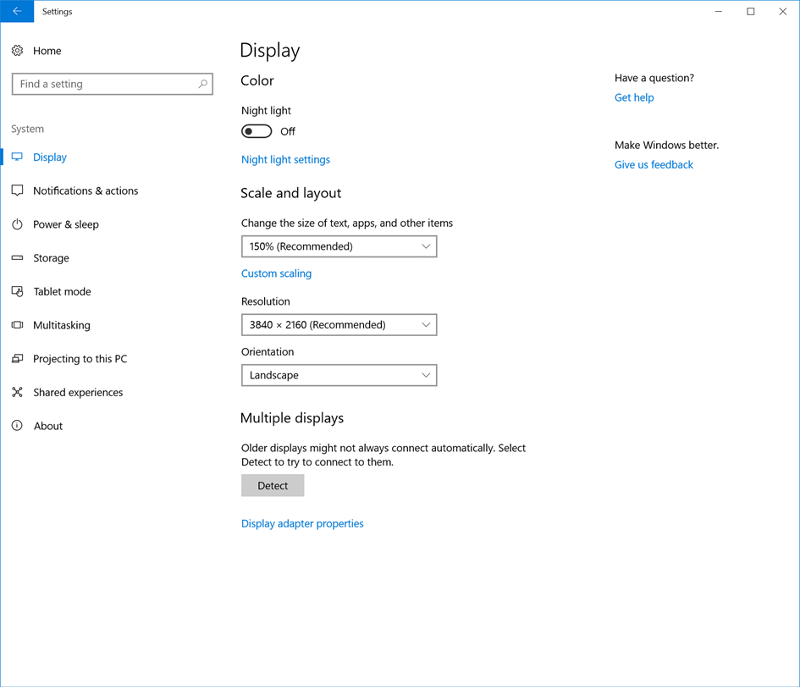
Task: Click the Tablet mode icon
Action: (16, 291)
